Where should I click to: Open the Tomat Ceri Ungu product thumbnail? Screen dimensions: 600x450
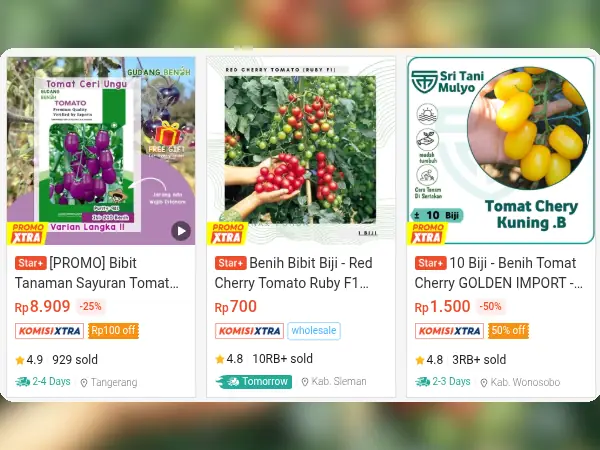point(101,151)
